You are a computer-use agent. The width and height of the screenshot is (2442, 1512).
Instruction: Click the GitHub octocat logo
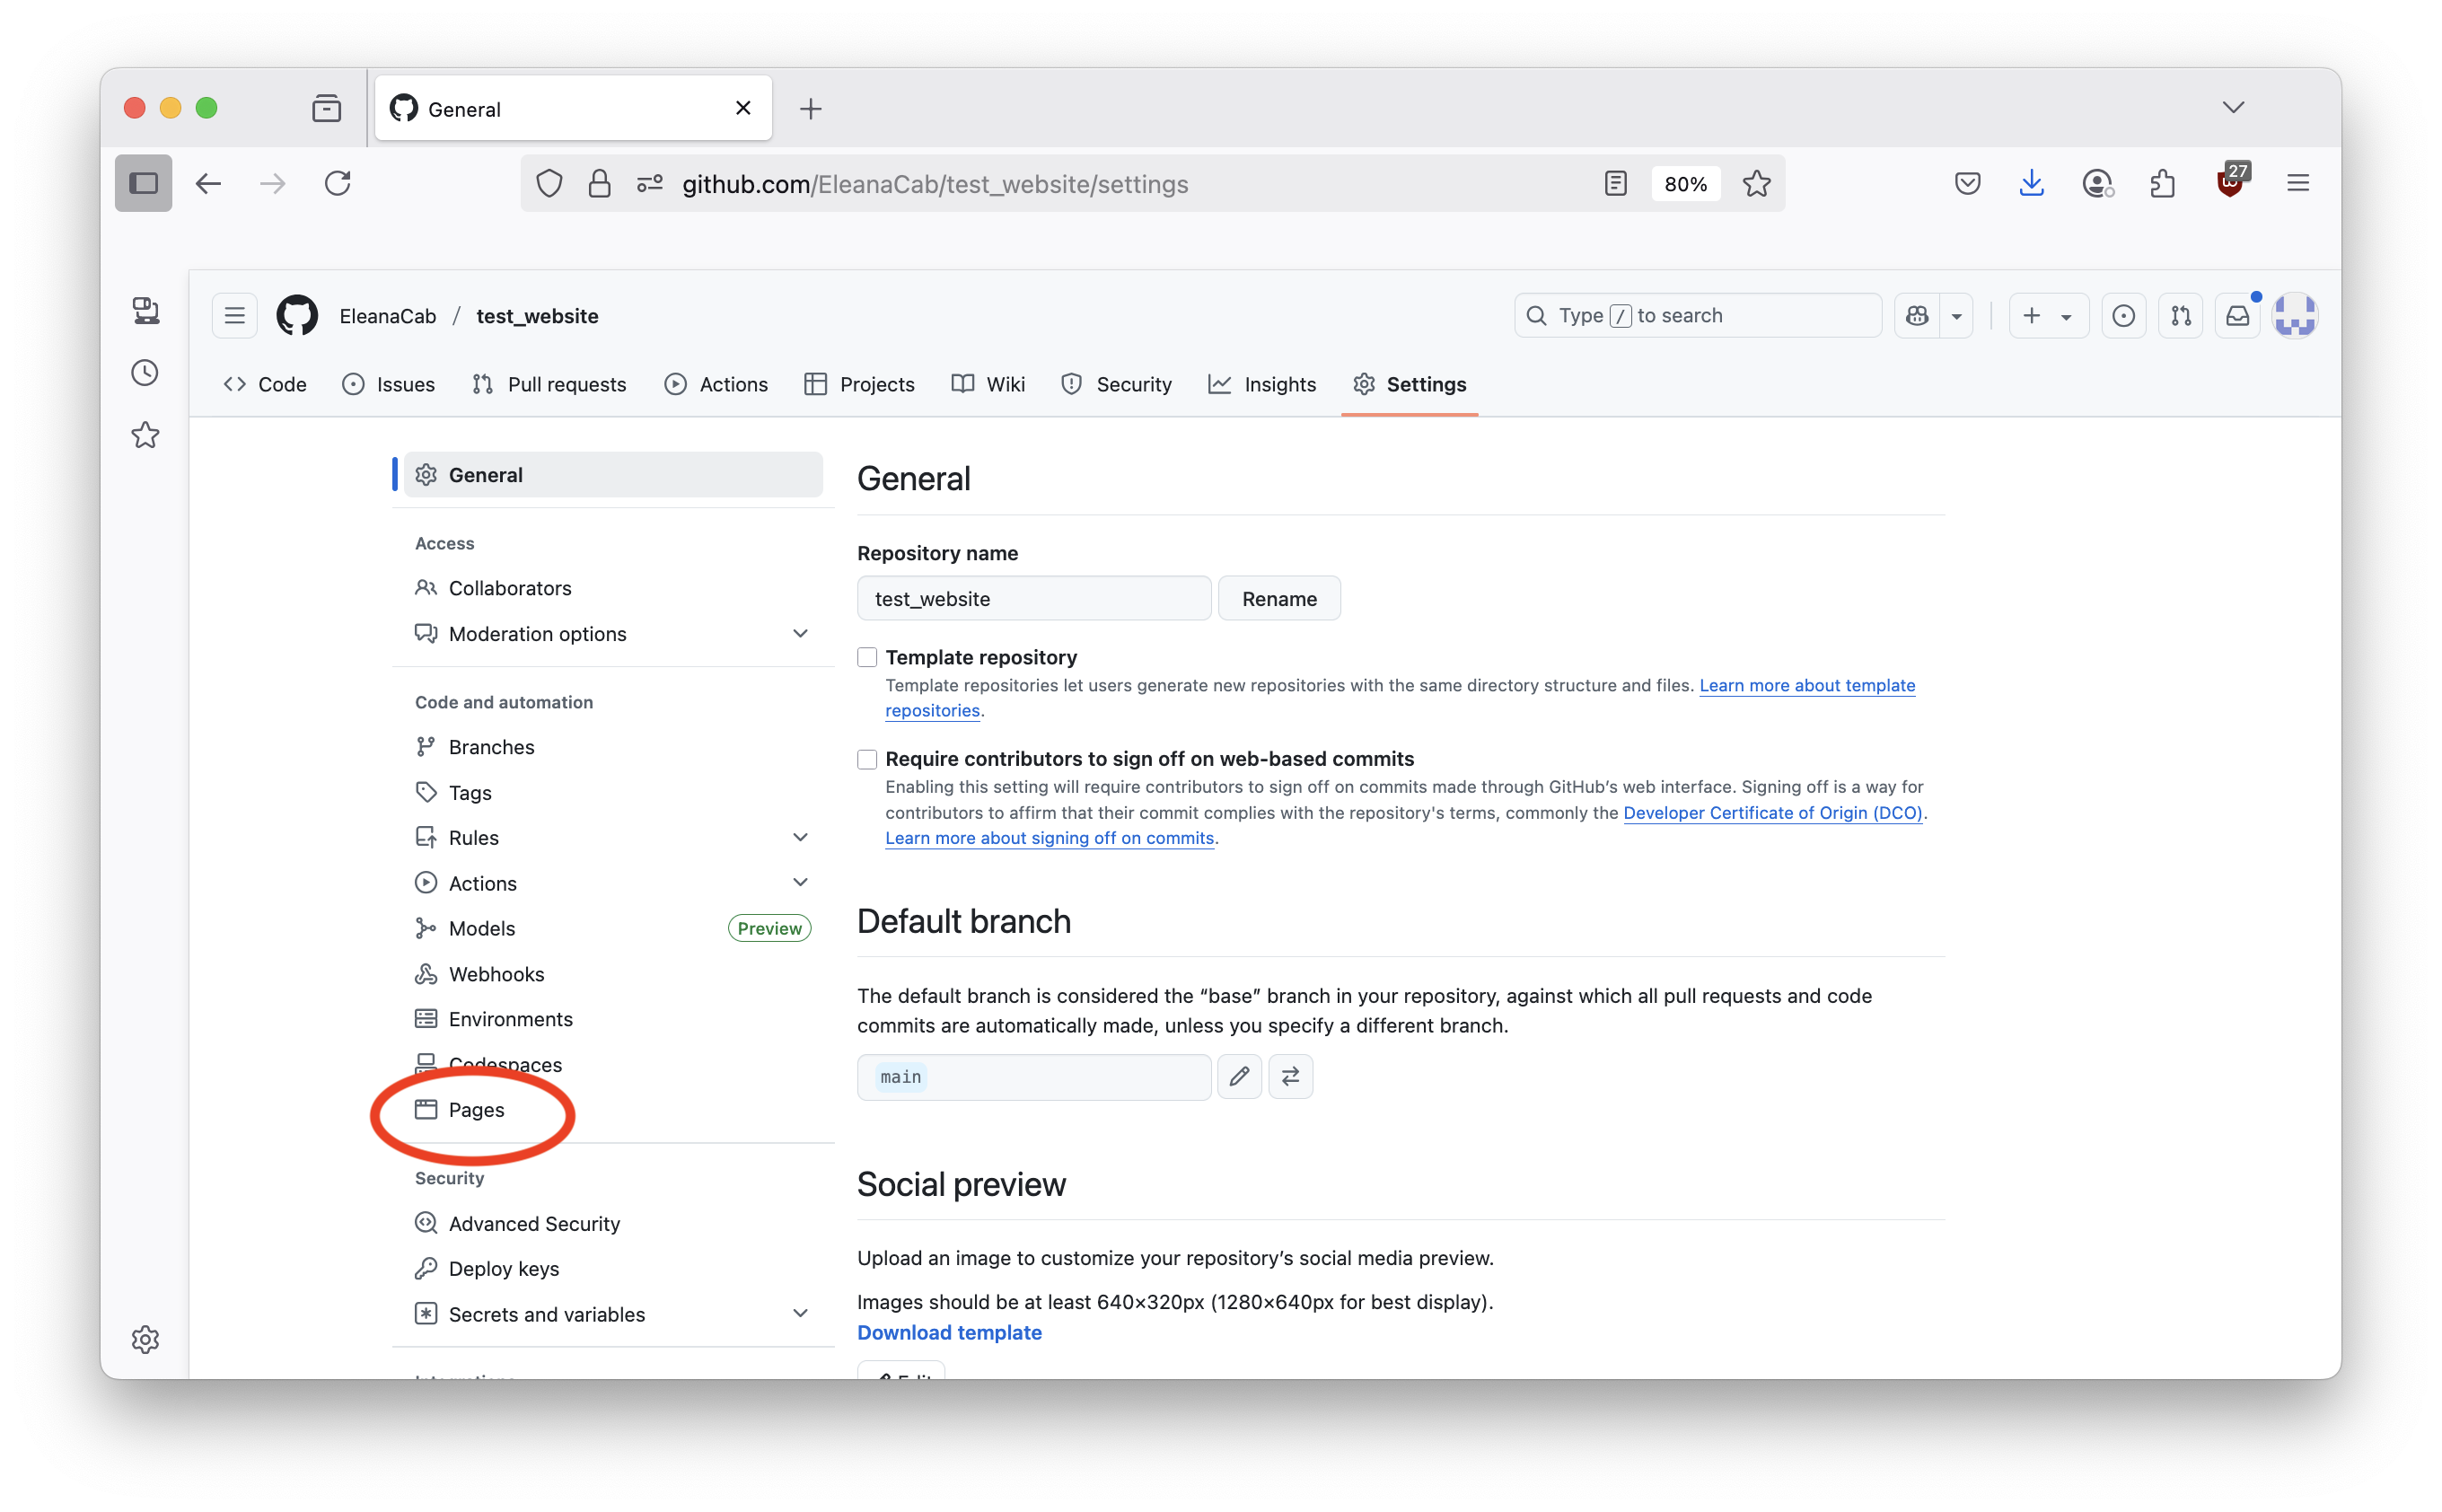297,316
